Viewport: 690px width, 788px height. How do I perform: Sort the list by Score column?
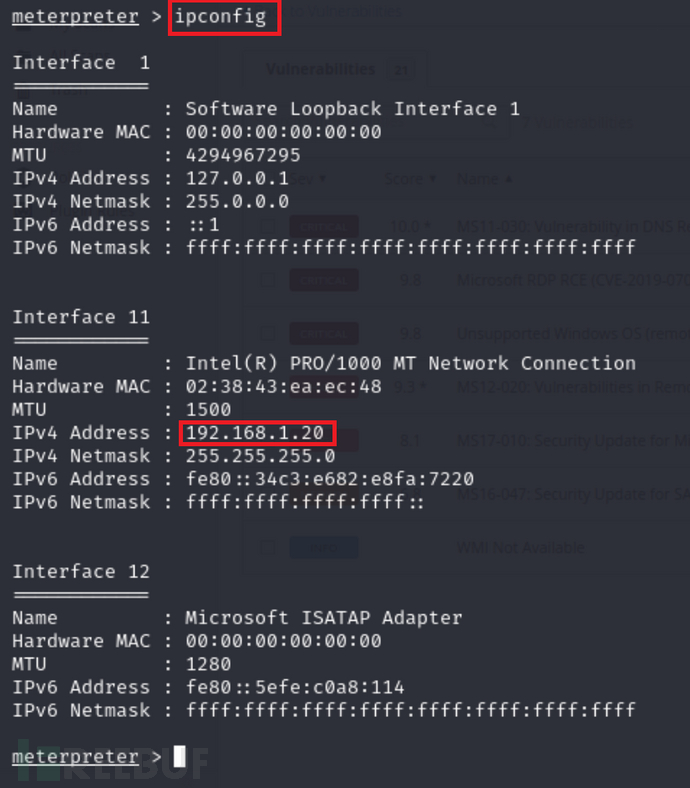[x=410, y=179]
